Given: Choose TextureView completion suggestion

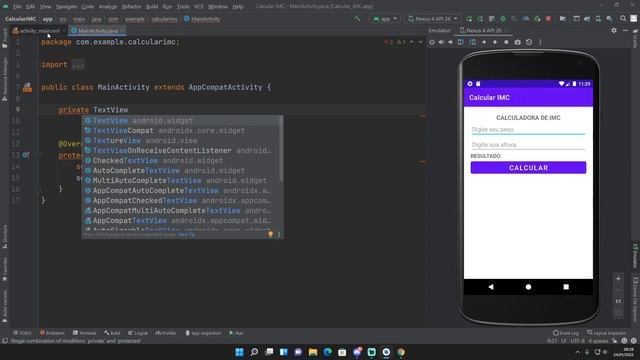Looking at the screenshot, I should tap(182, 140).
